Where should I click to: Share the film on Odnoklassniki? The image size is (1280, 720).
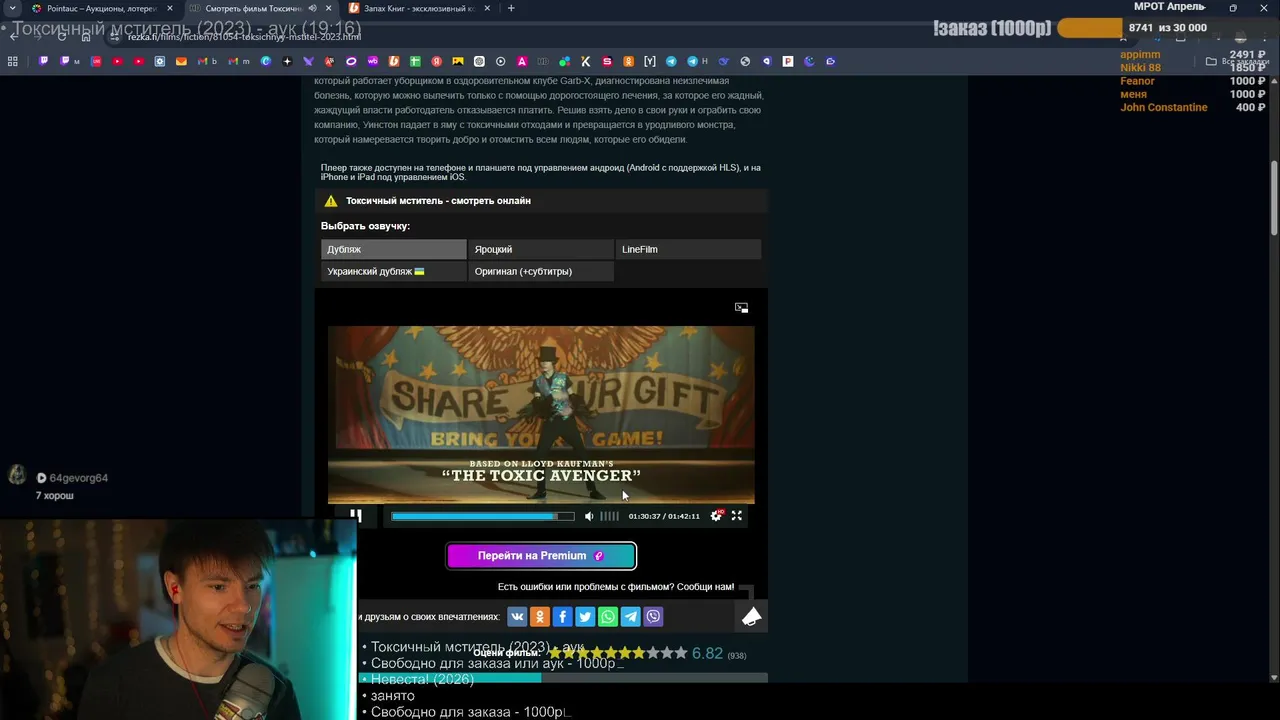(x=540, y=616)
